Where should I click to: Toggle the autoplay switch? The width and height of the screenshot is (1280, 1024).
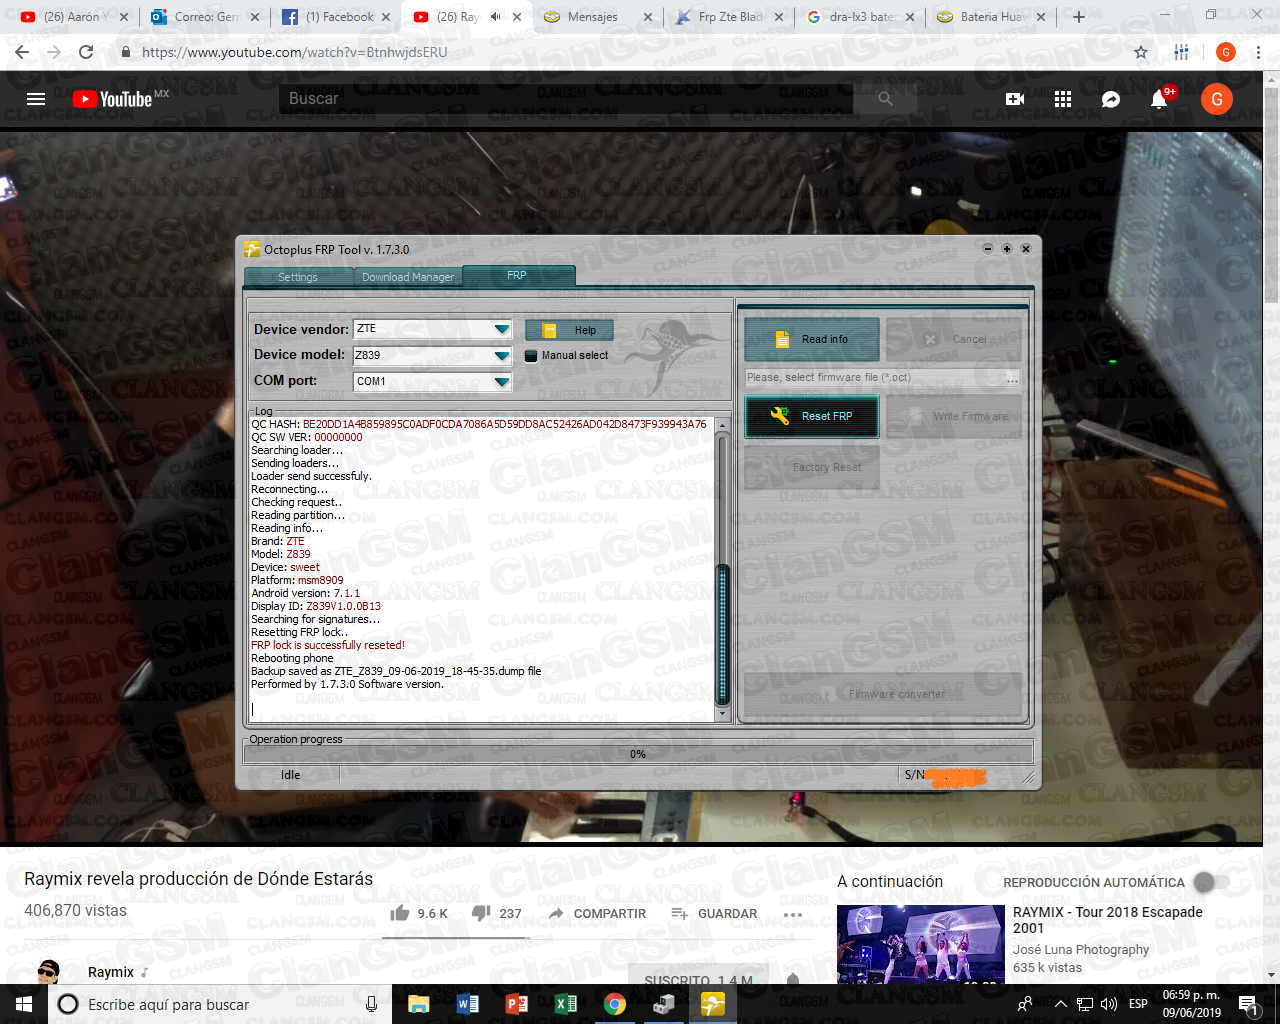[1211, 882]
